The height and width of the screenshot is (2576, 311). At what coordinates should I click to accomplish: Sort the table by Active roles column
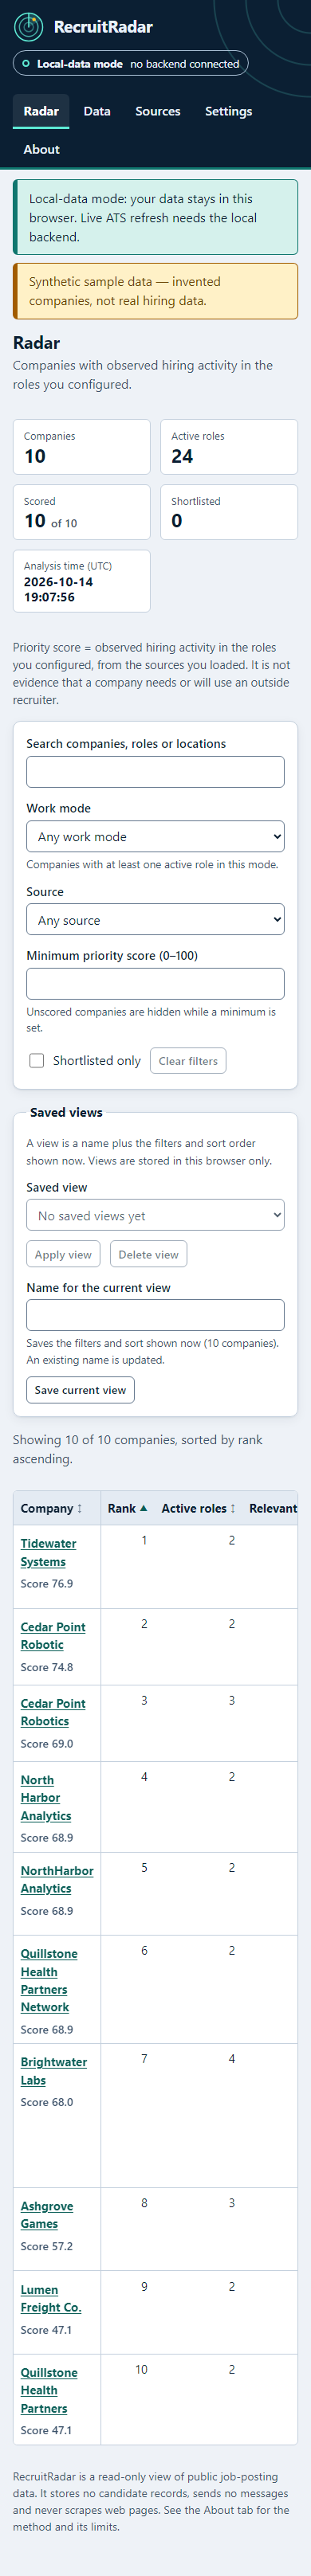click(x=199, y=1508)
